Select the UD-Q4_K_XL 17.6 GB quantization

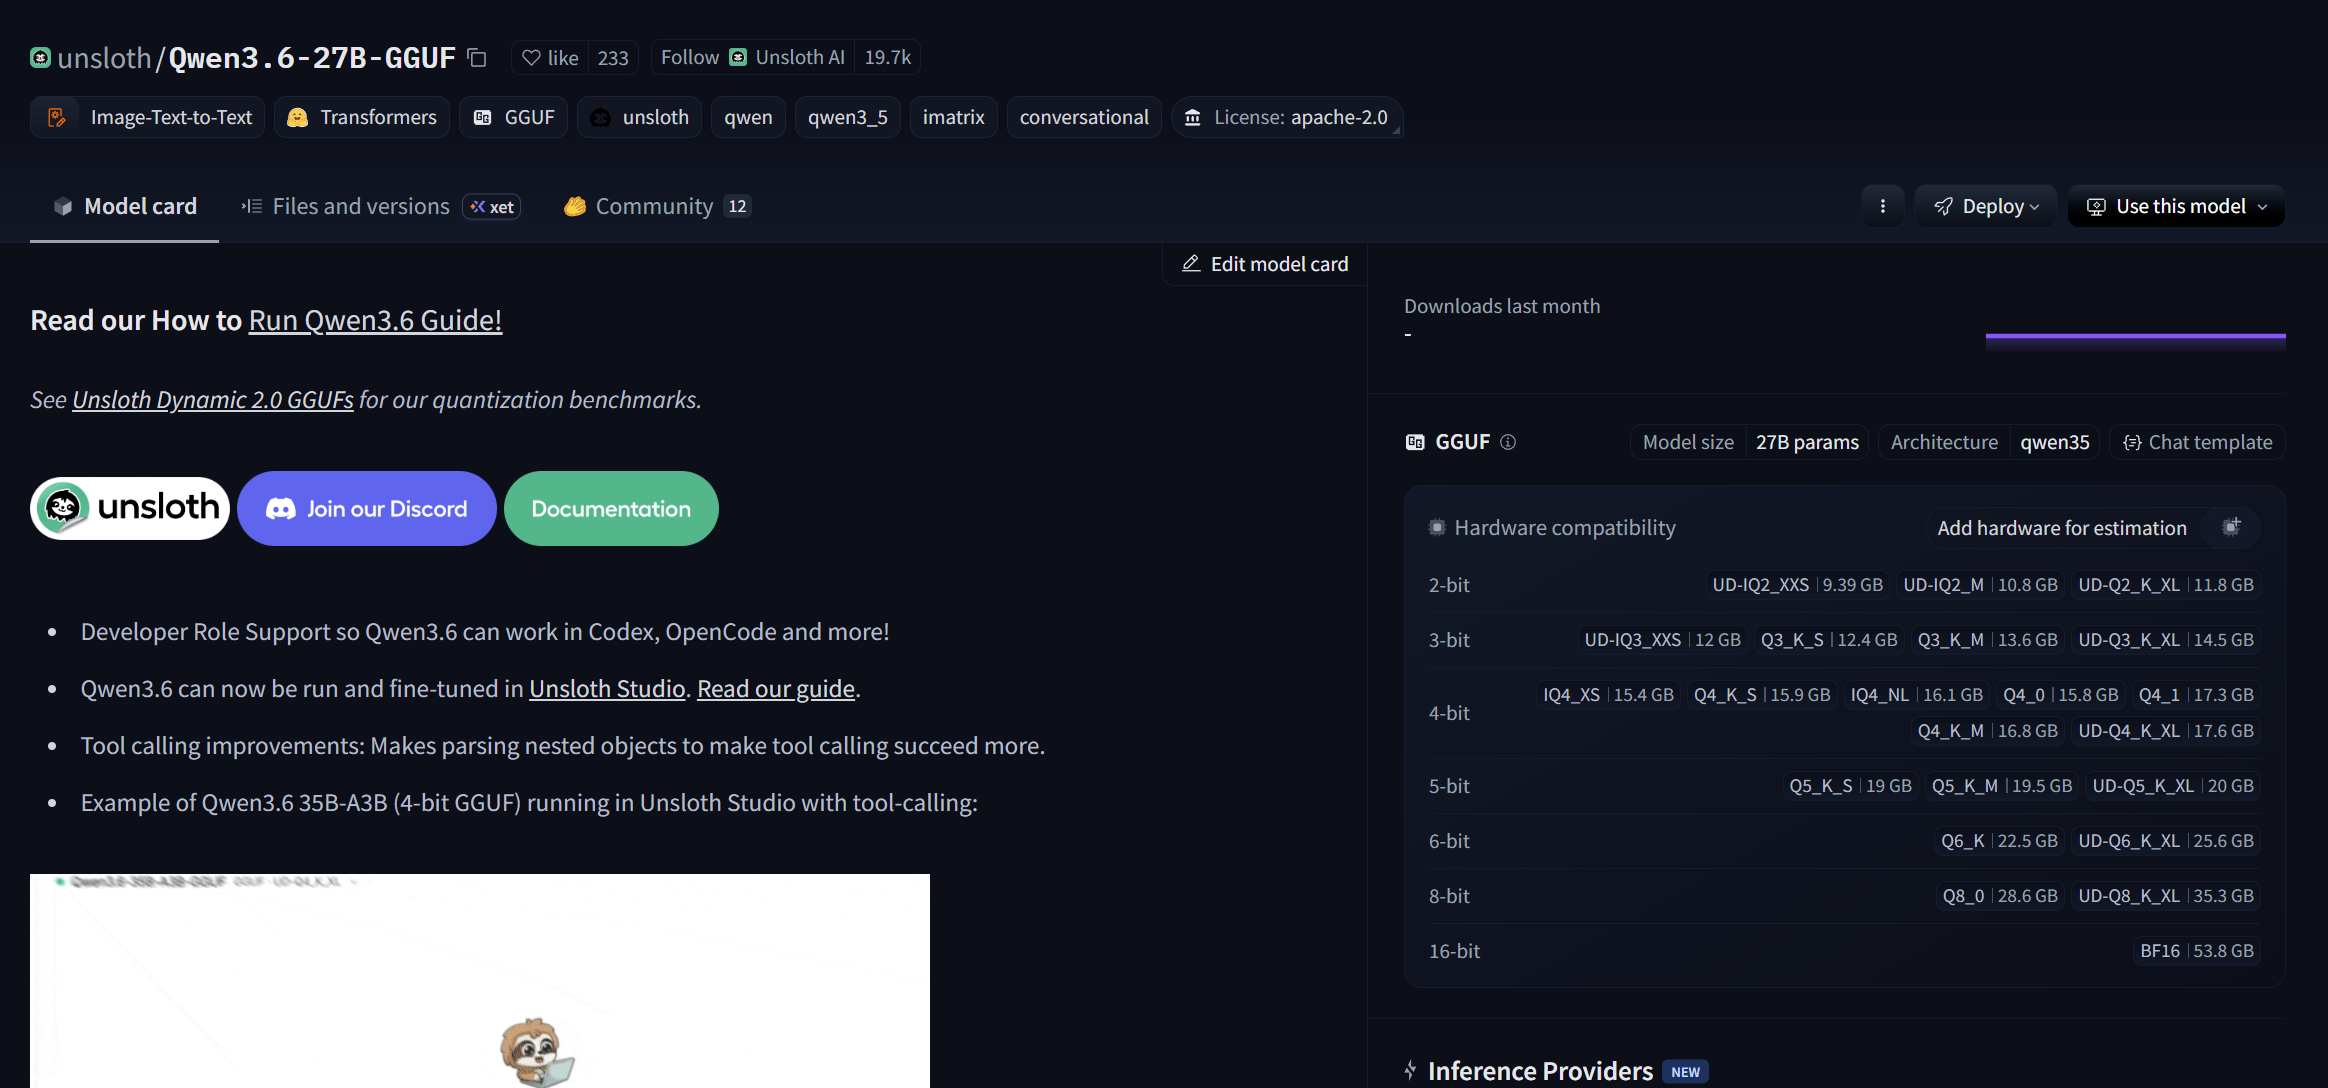tap(2166, 731)
